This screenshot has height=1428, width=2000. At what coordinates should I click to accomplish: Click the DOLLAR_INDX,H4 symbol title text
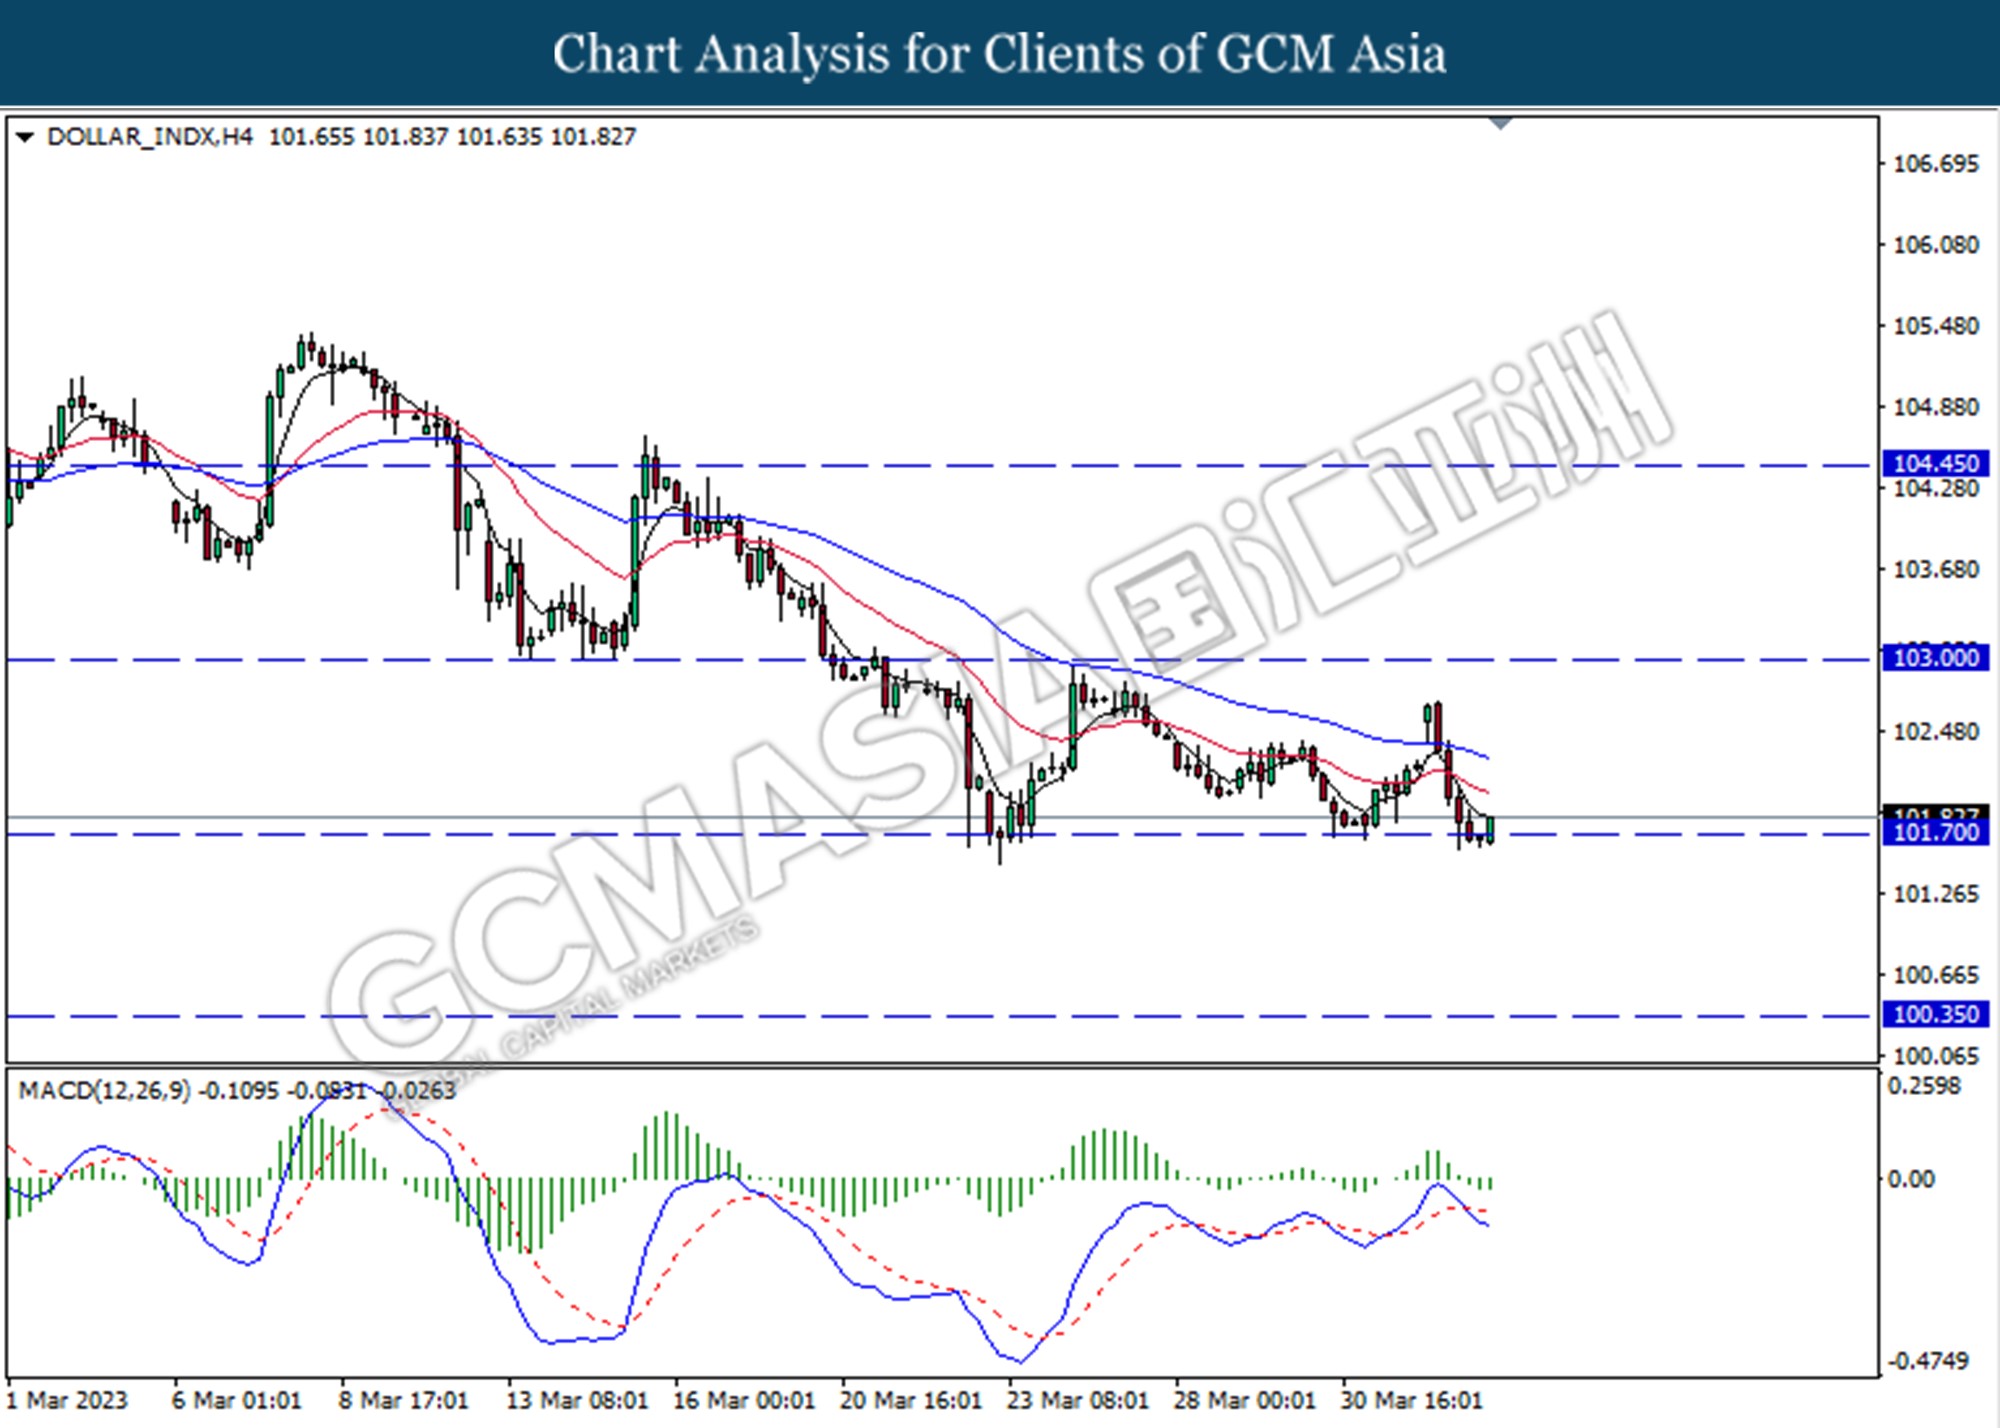150,137
